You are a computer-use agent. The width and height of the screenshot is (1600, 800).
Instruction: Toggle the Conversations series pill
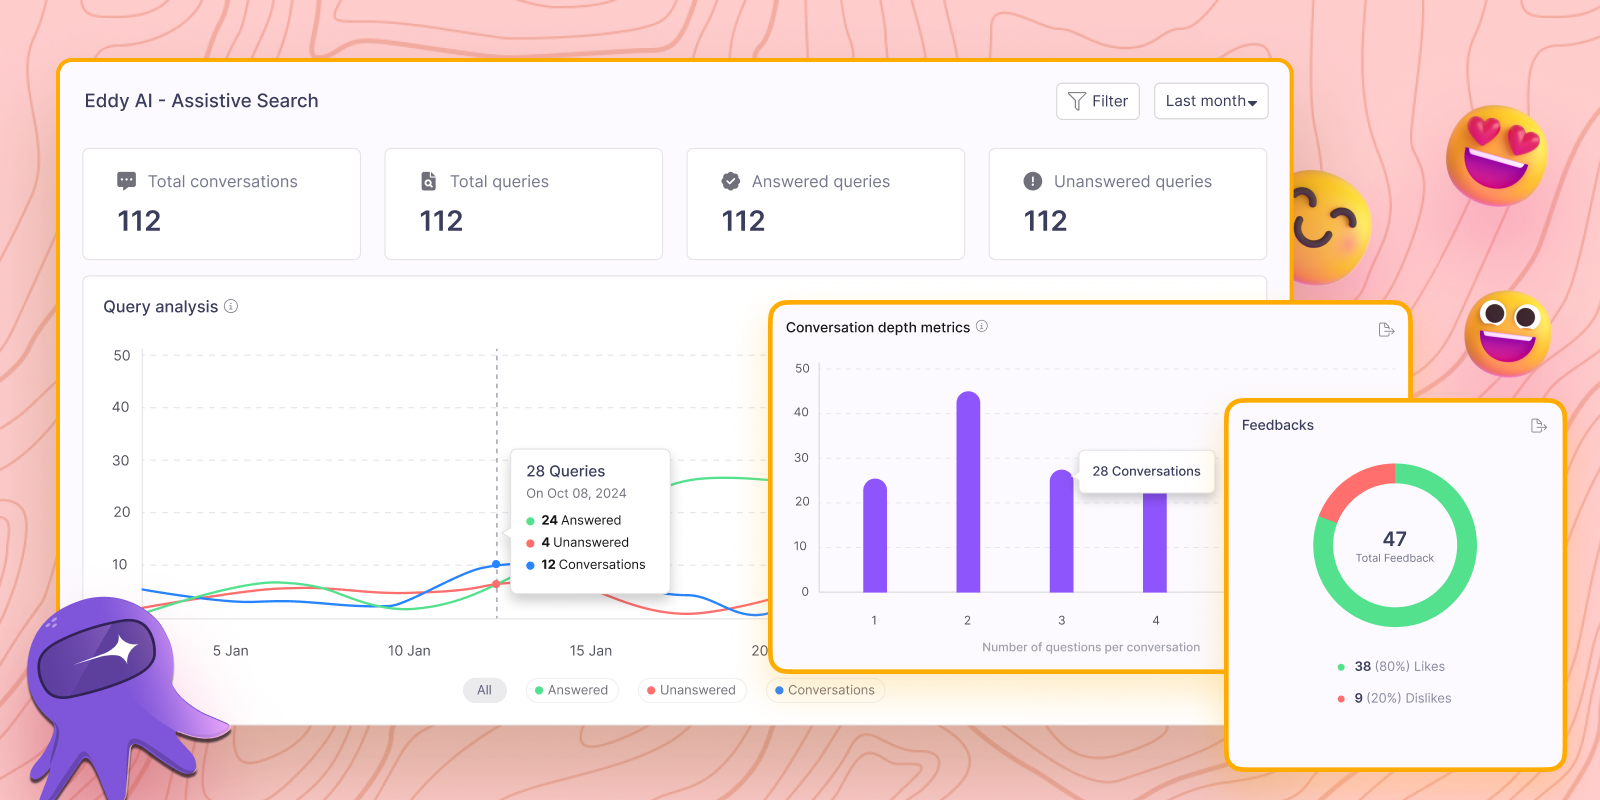(x=825, y=690)
